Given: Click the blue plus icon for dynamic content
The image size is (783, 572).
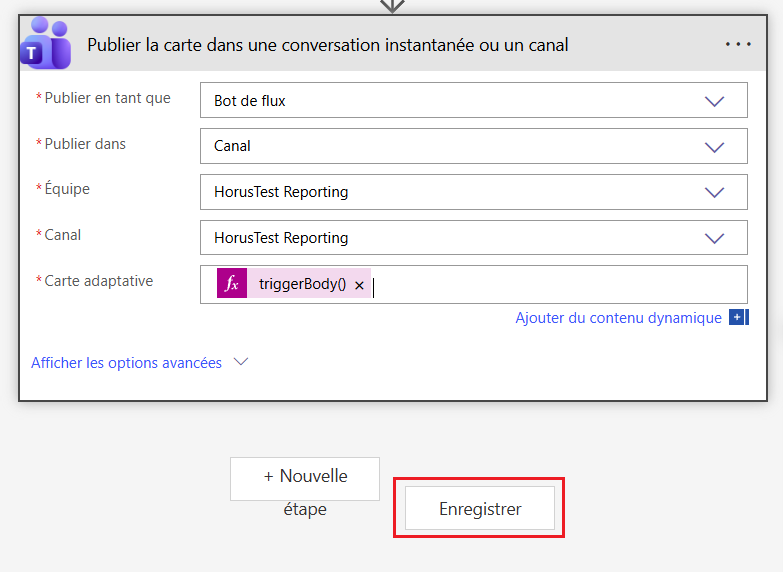Looking at the screenshot, I should click(x=738, y=318).
